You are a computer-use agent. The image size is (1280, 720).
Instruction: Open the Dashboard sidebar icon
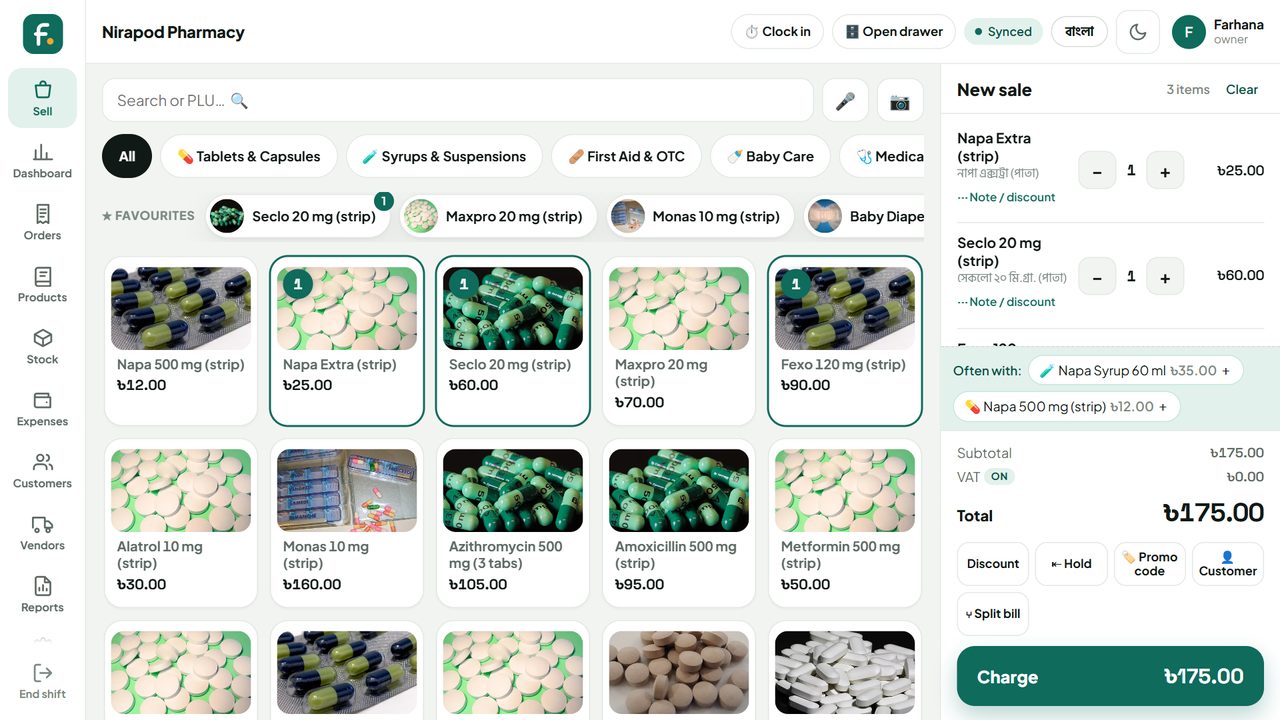pyautogui.click(x=42, y=160)
